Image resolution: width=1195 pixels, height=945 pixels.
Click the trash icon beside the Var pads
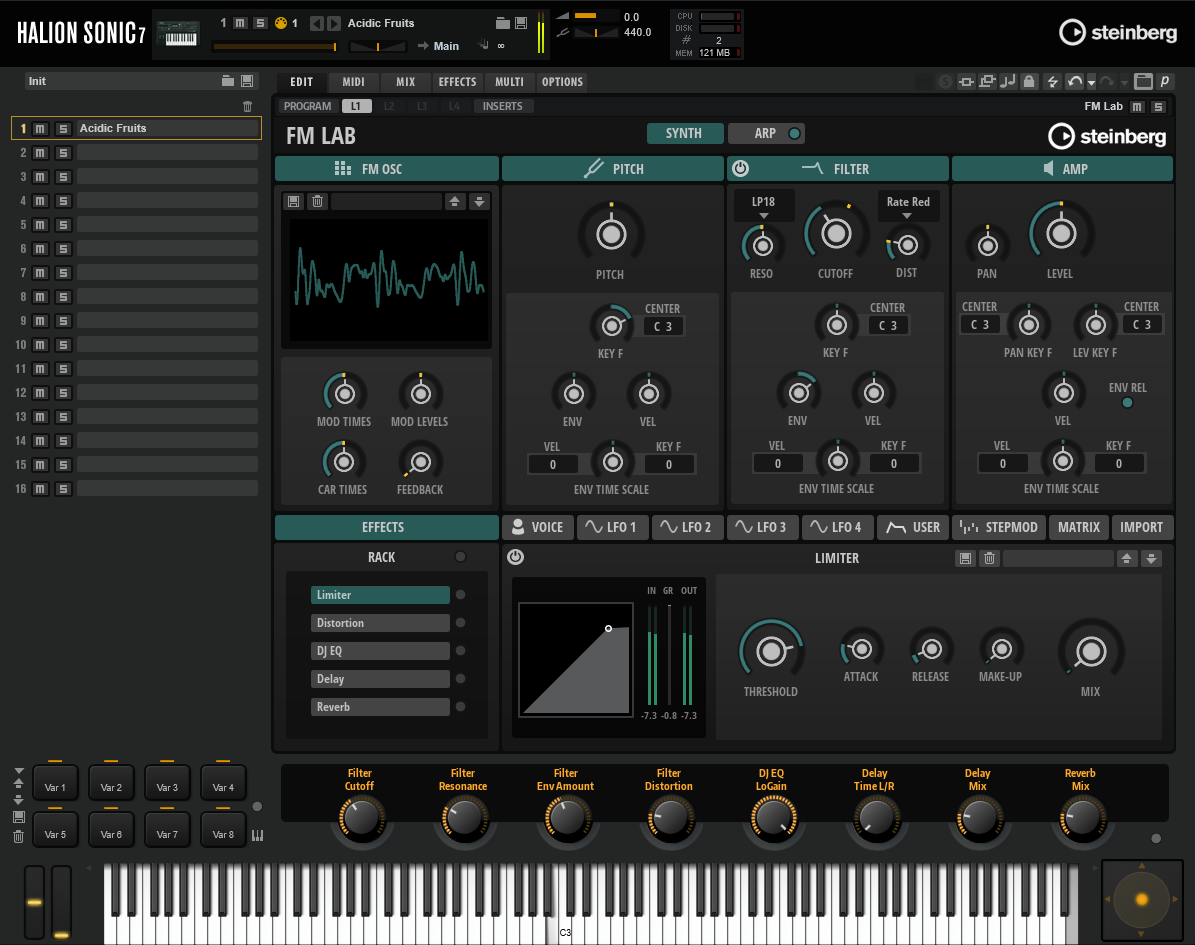tap(19, 837)
